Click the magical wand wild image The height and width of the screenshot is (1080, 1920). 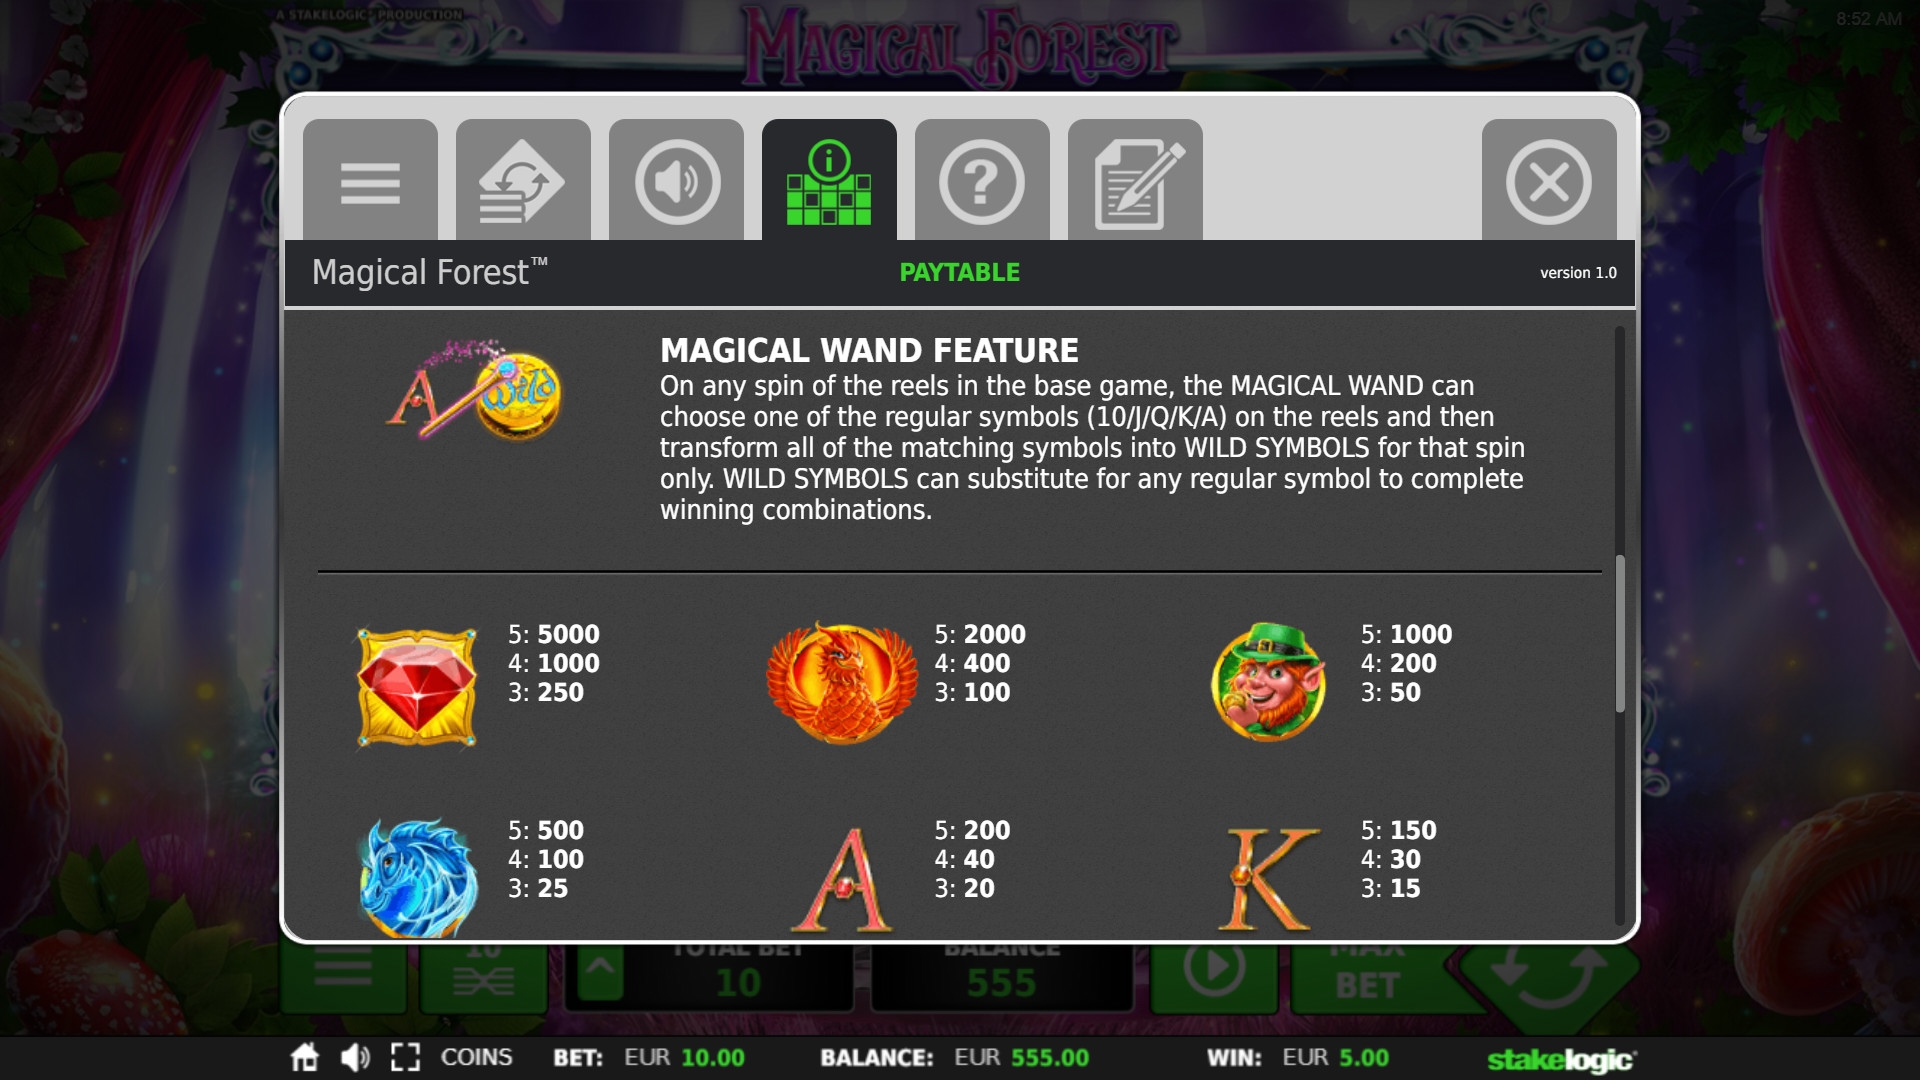pyautogui.click(x=475, y=391)
